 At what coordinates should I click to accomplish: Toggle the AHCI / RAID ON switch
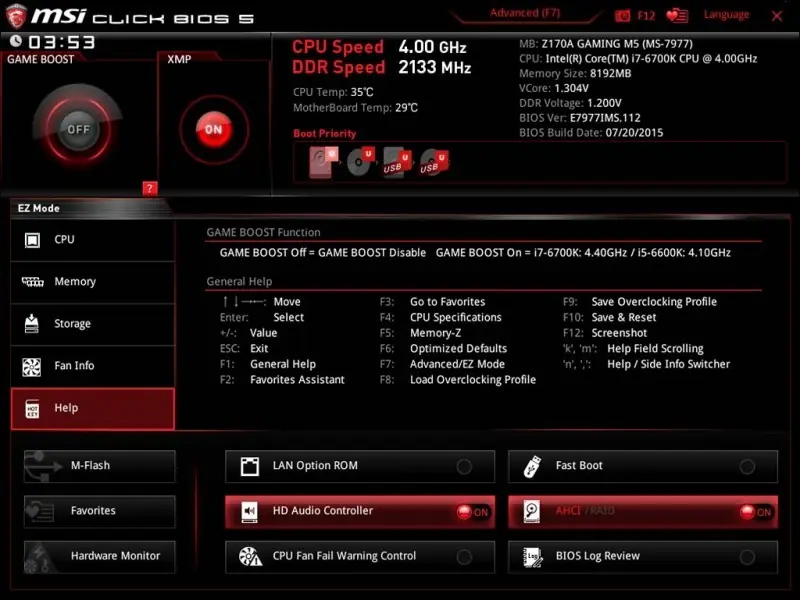pos(756,512)
